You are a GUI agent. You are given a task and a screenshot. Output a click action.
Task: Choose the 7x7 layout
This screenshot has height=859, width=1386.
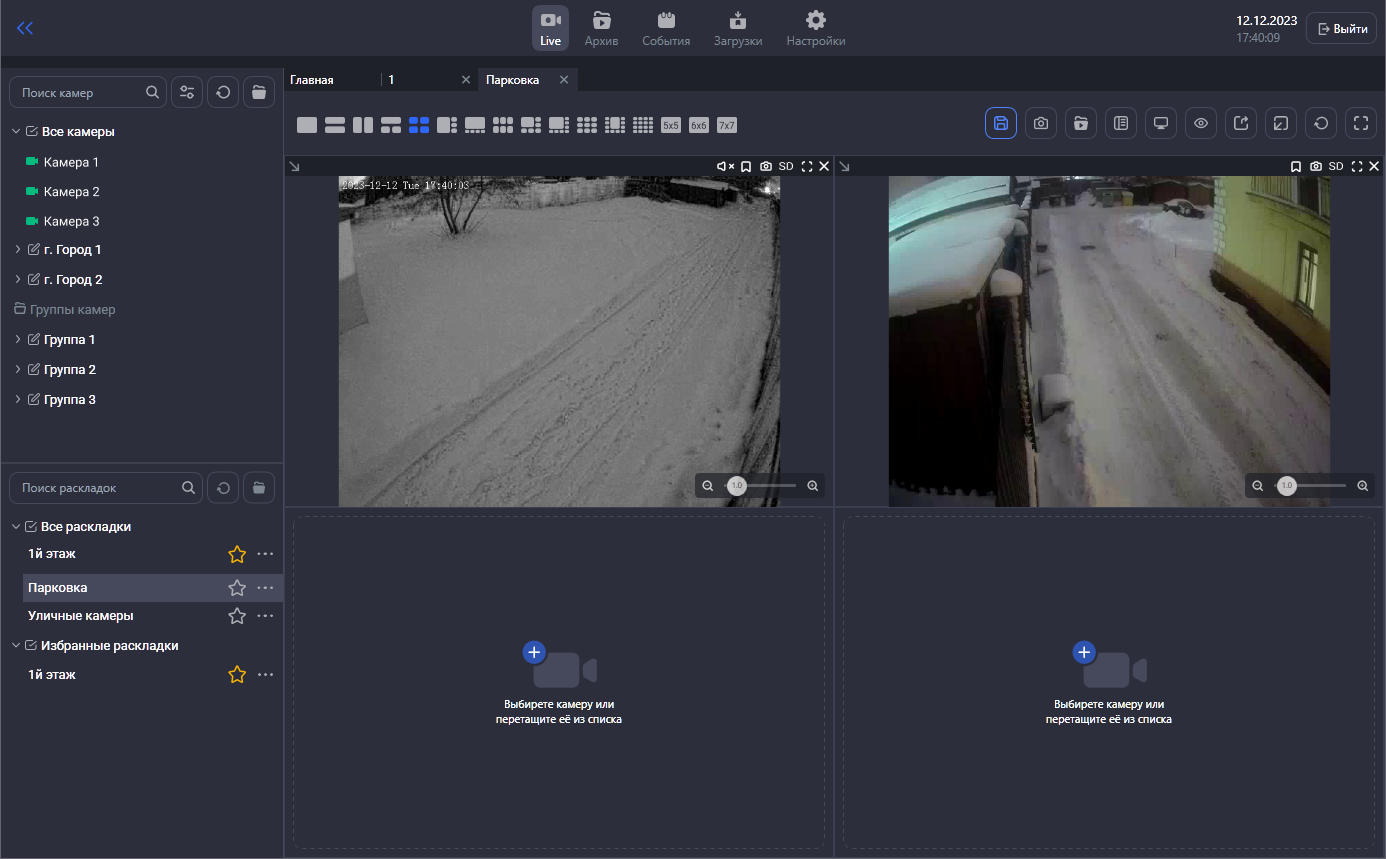tap(727, 125)
